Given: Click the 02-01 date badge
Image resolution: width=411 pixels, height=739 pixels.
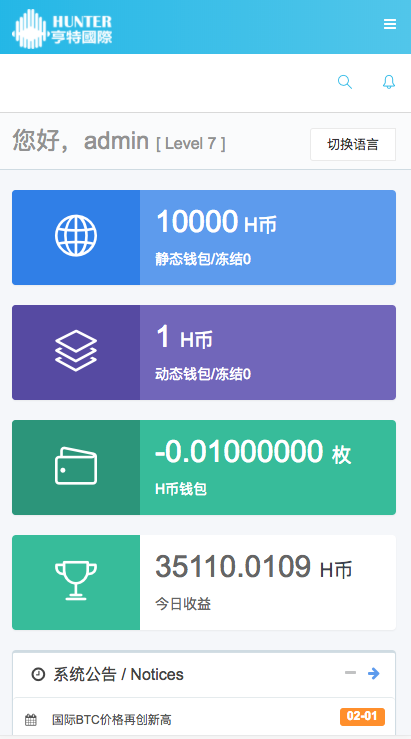Looking at the screenshot, I should coord(362,716).
